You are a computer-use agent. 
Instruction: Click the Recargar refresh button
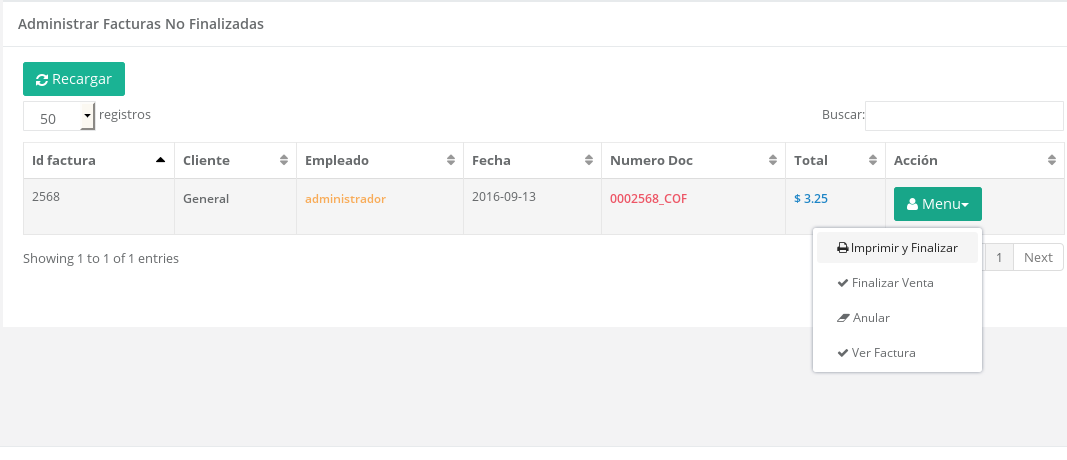(x=74, y=79)
